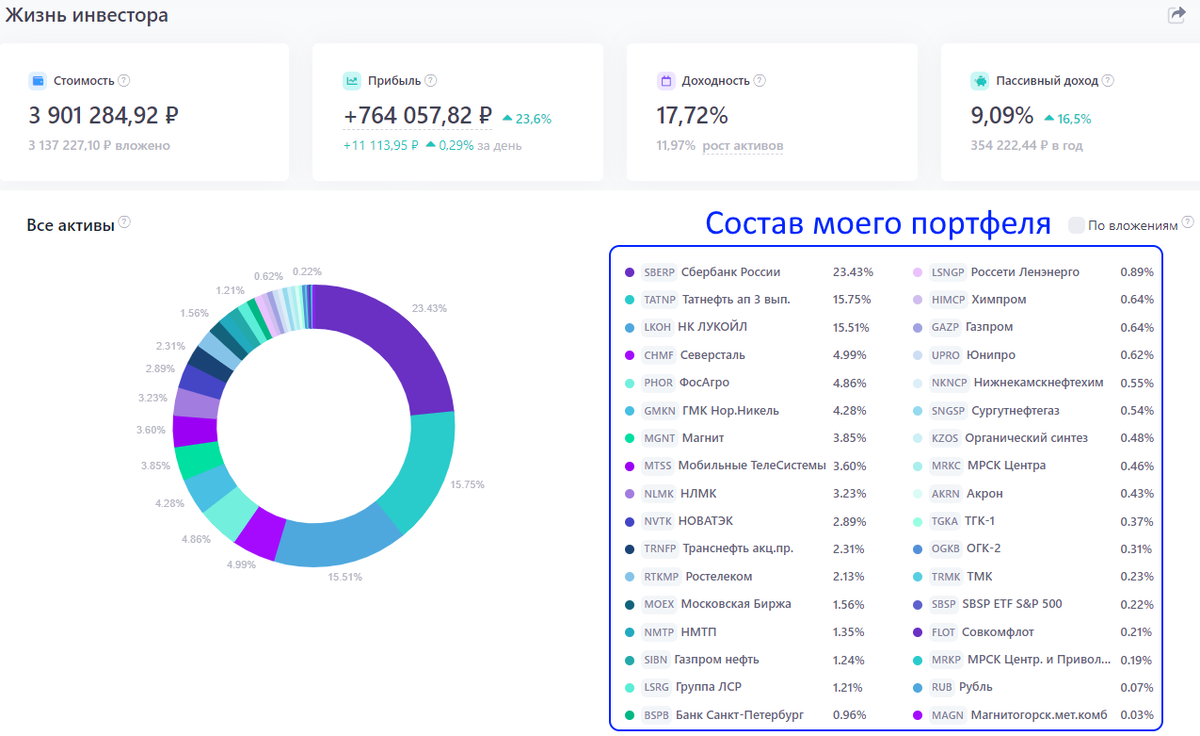
Task: Select the Акрон asset row
Action: point(1033,493)
